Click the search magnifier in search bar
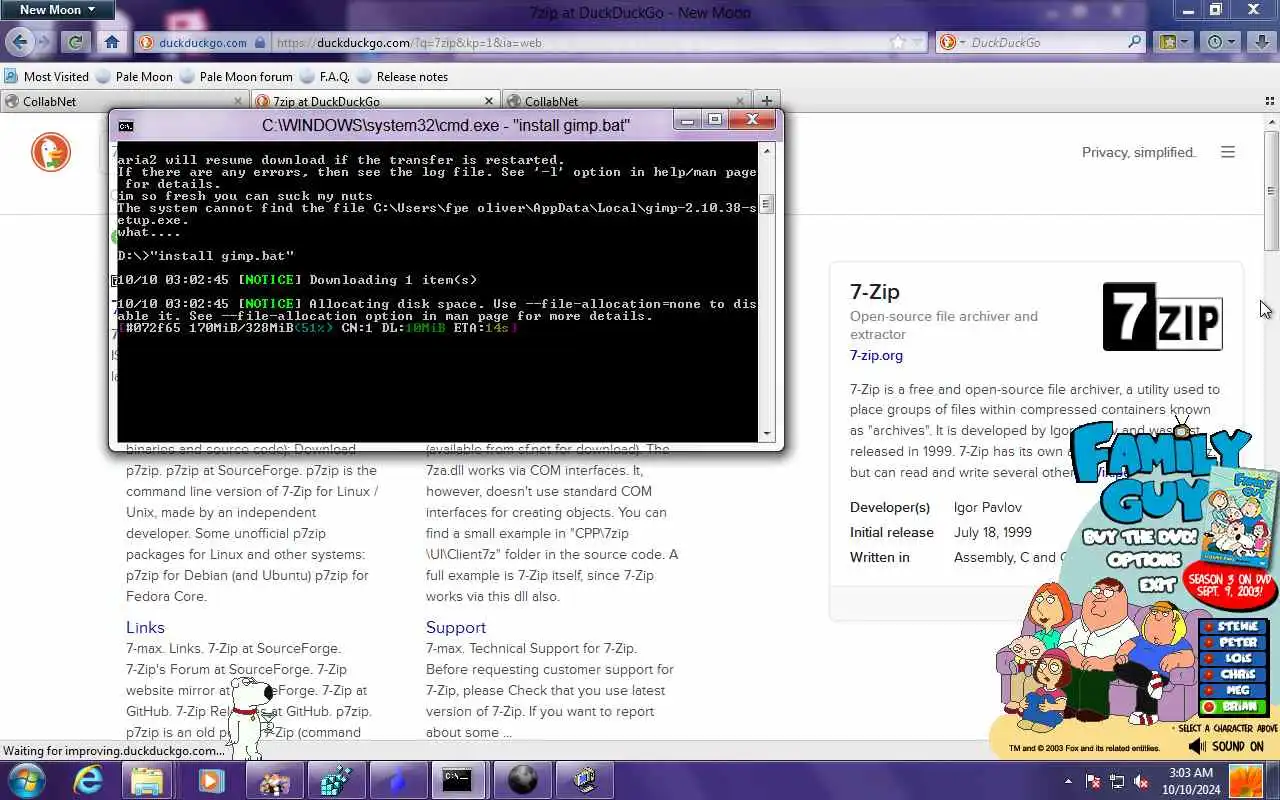The image size is (1280, 800). click(x=1135, y=42)
